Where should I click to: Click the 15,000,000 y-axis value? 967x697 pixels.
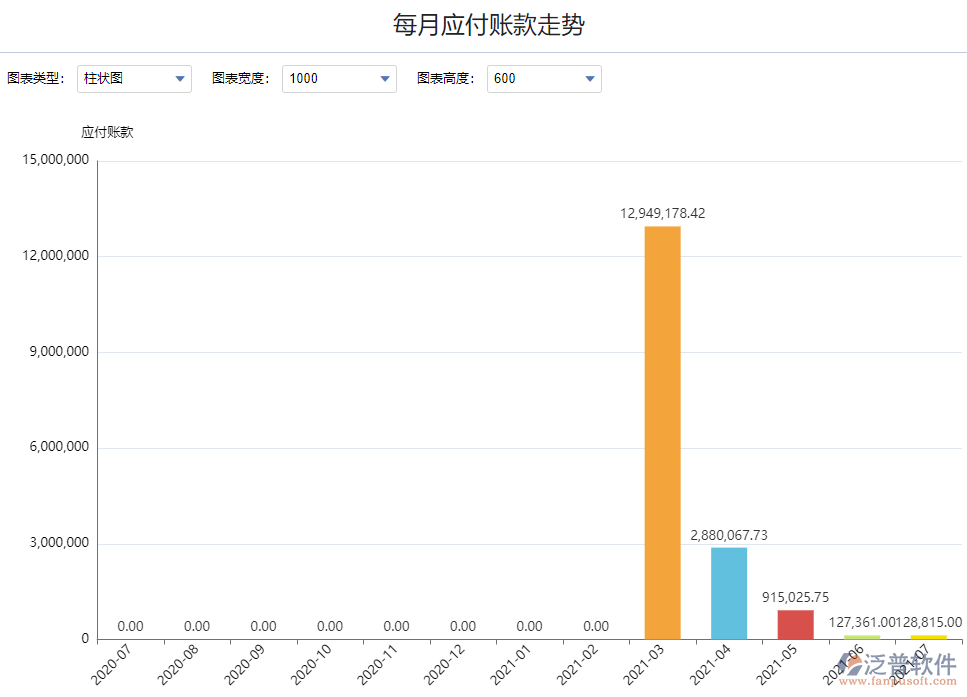coord(53,158)
